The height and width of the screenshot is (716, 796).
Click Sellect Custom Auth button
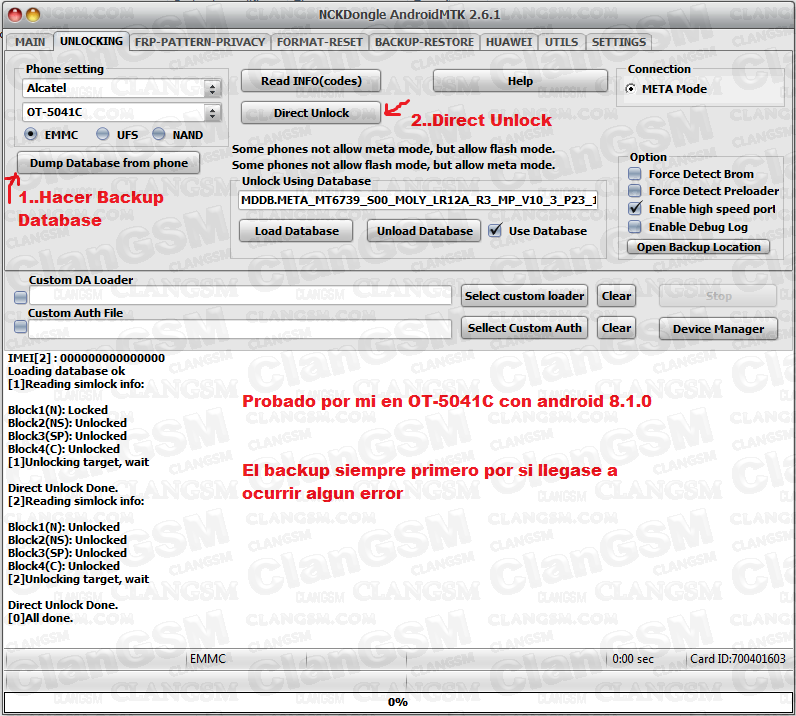pos(524,328)
